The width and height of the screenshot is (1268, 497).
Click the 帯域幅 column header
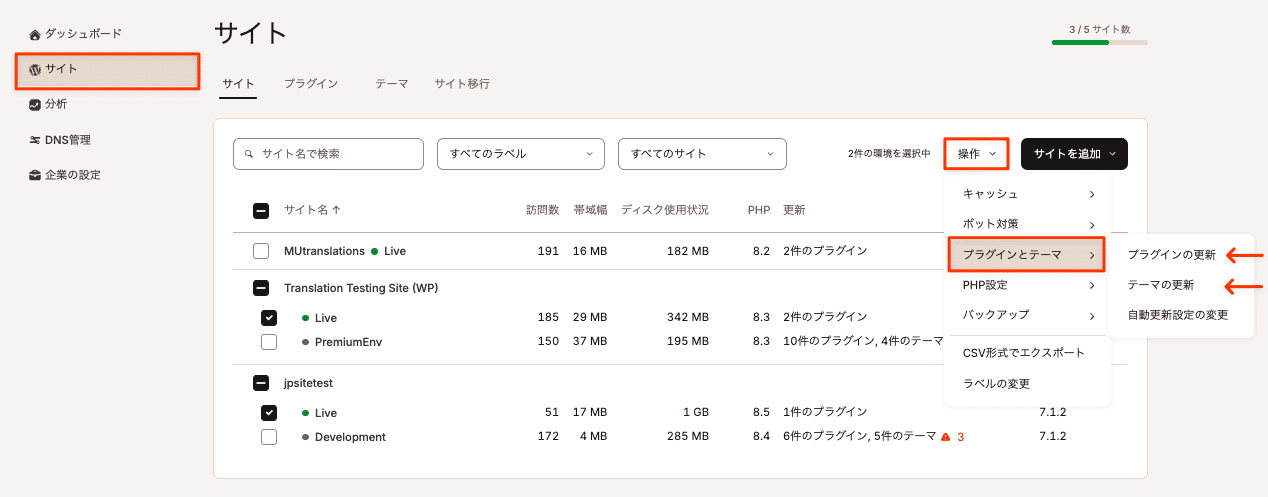590,210
